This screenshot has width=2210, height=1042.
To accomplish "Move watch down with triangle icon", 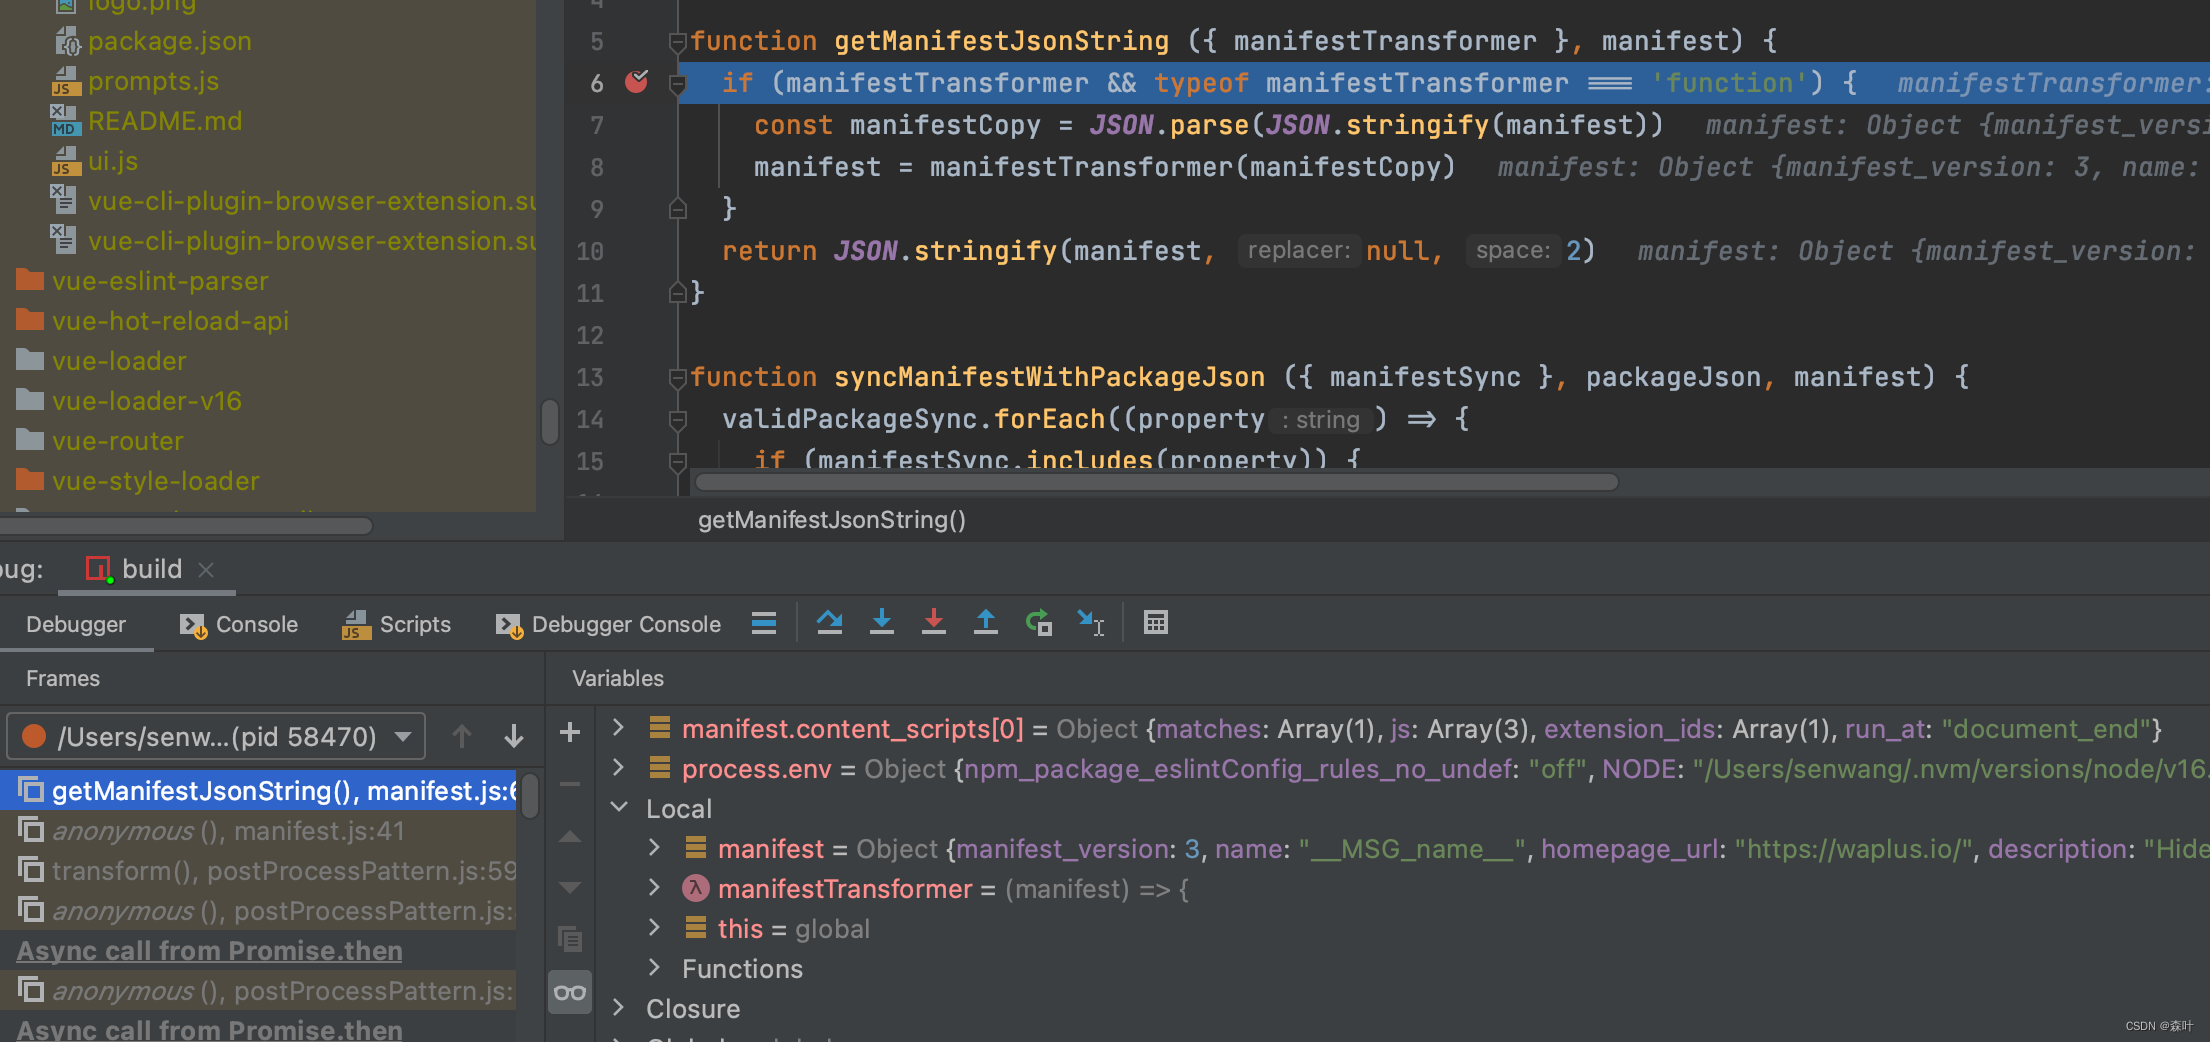I will pos(570,887).
